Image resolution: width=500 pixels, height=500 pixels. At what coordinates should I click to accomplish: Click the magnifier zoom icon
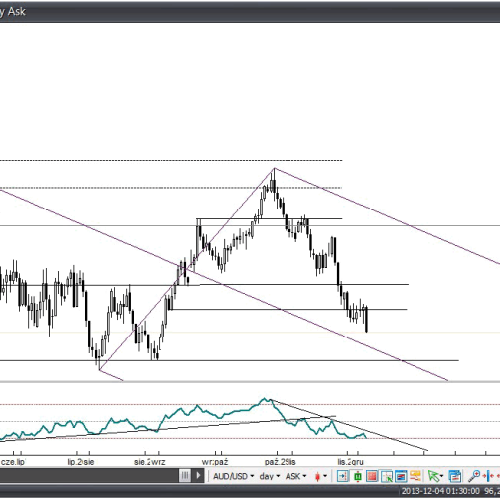(474, 476)
